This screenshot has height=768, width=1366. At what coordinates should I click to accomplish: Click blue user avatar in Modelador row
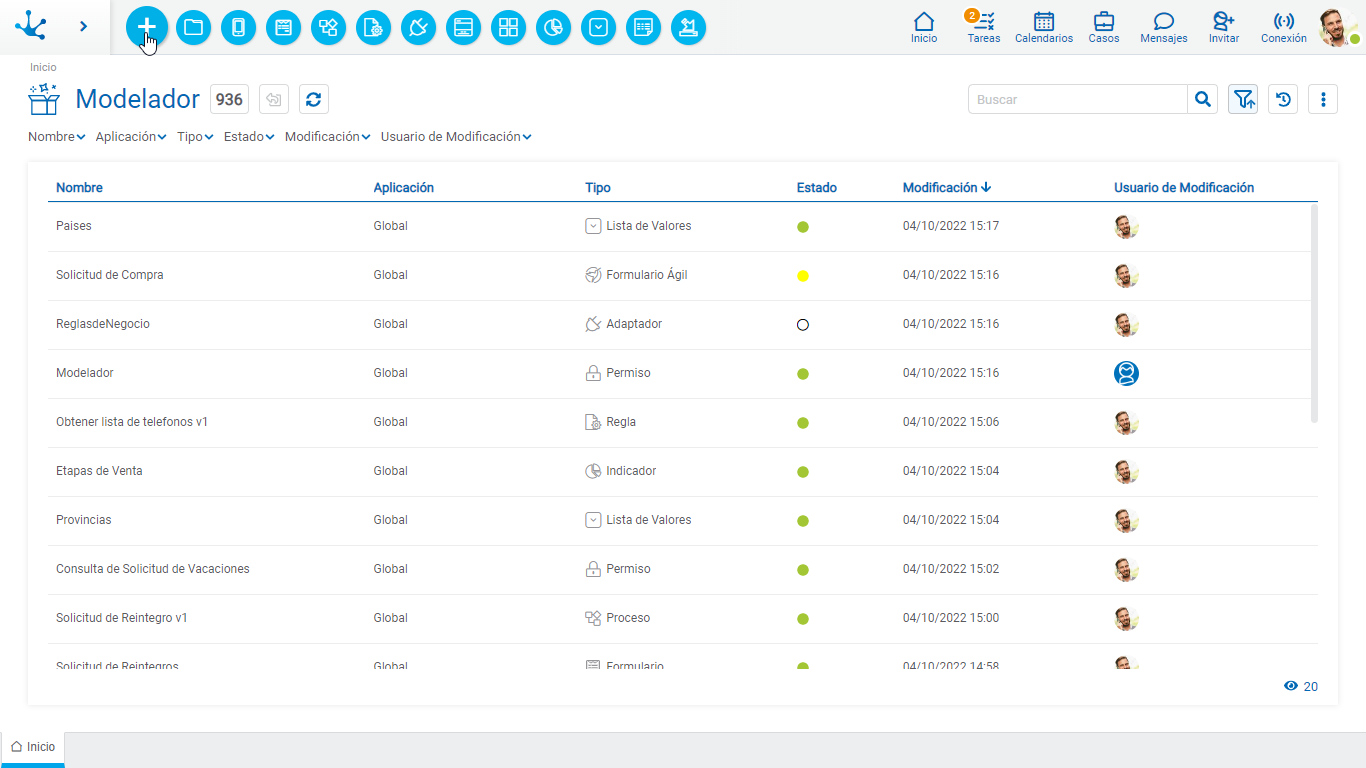(x=1127, y=374)
